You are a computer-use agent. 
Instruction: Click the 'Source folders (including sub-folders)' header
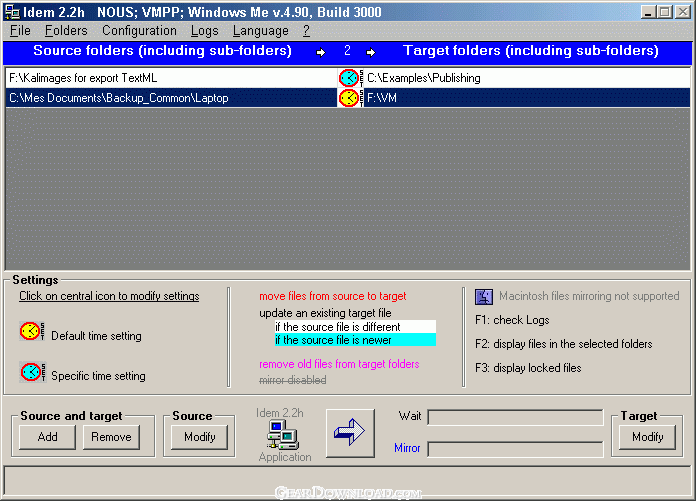(162, 51)
